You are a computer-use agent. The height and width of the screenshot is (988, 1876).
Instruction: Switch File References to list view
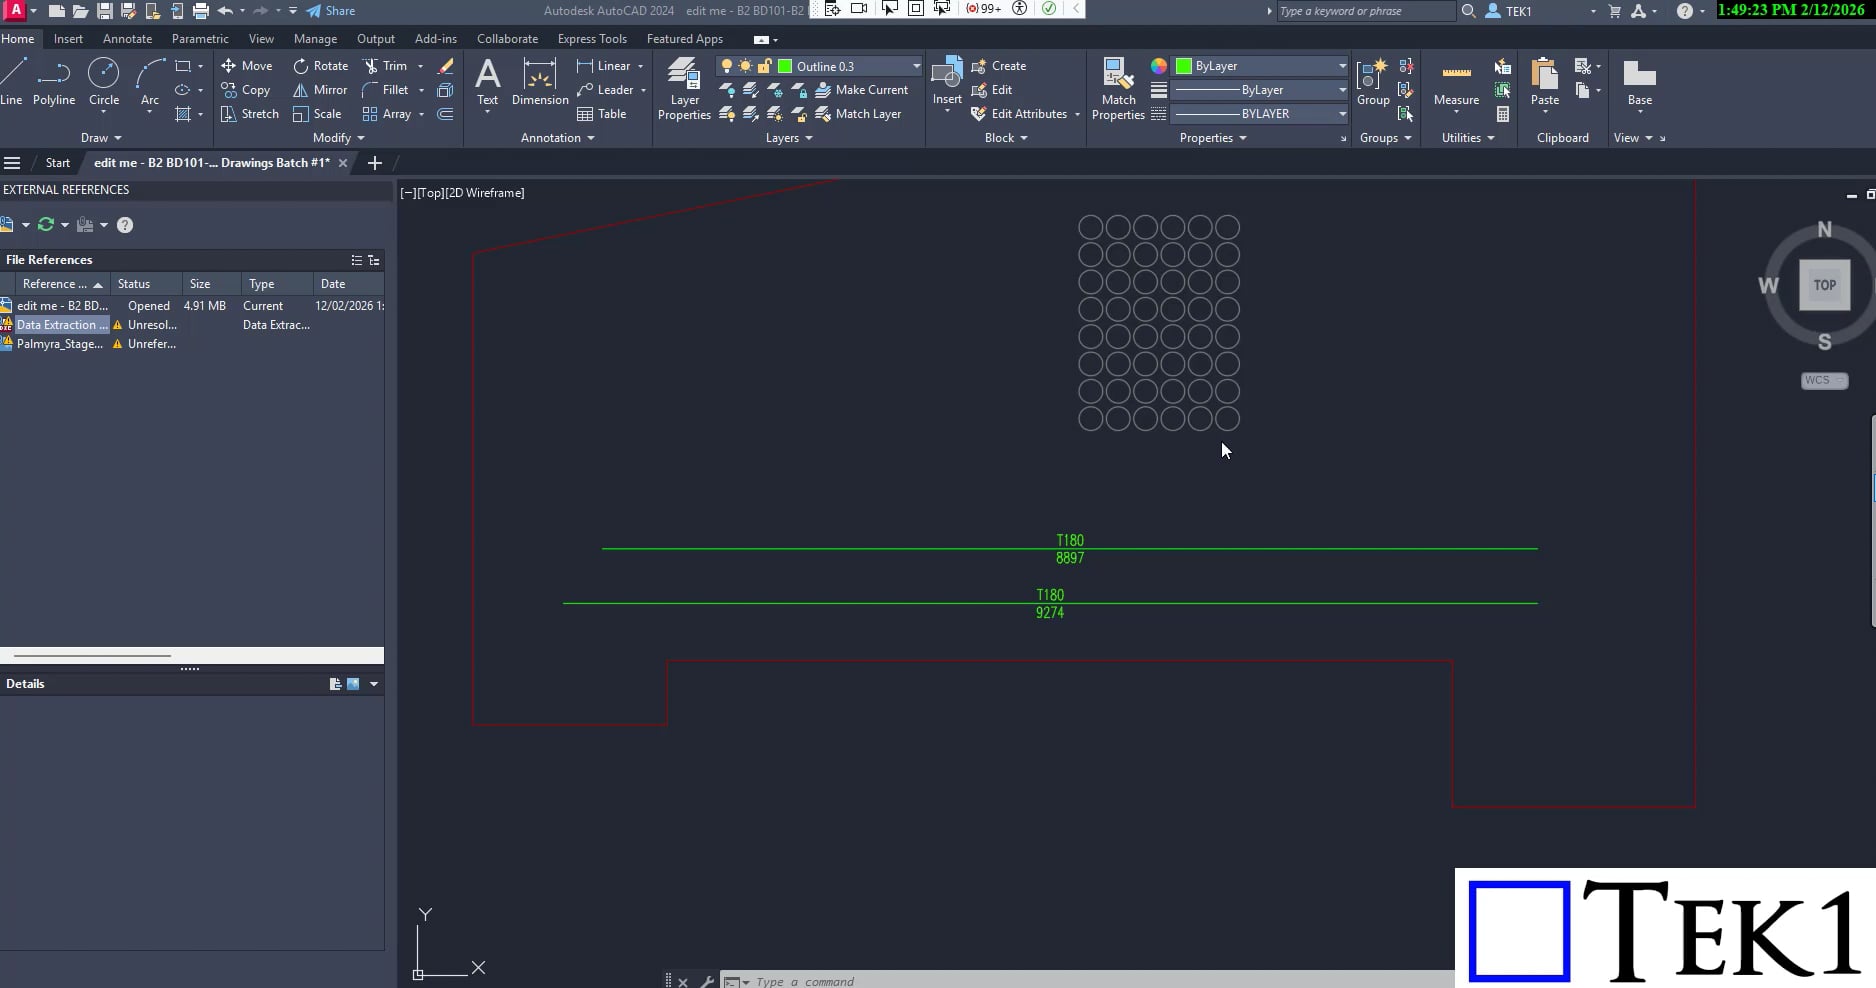357,260
